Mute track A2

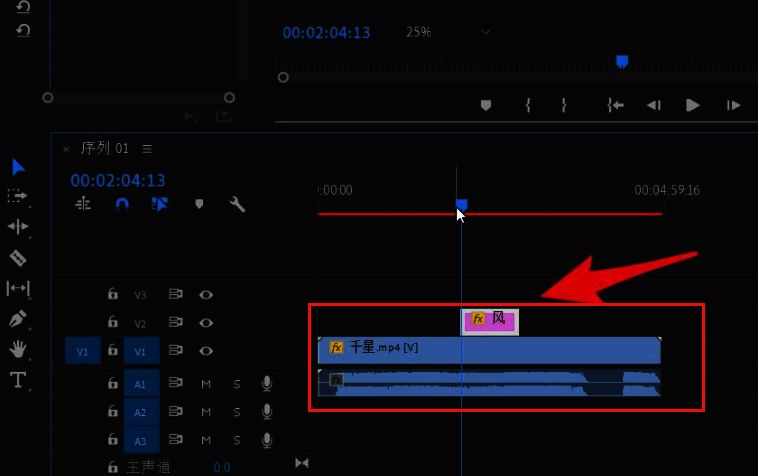click(206, 412)
